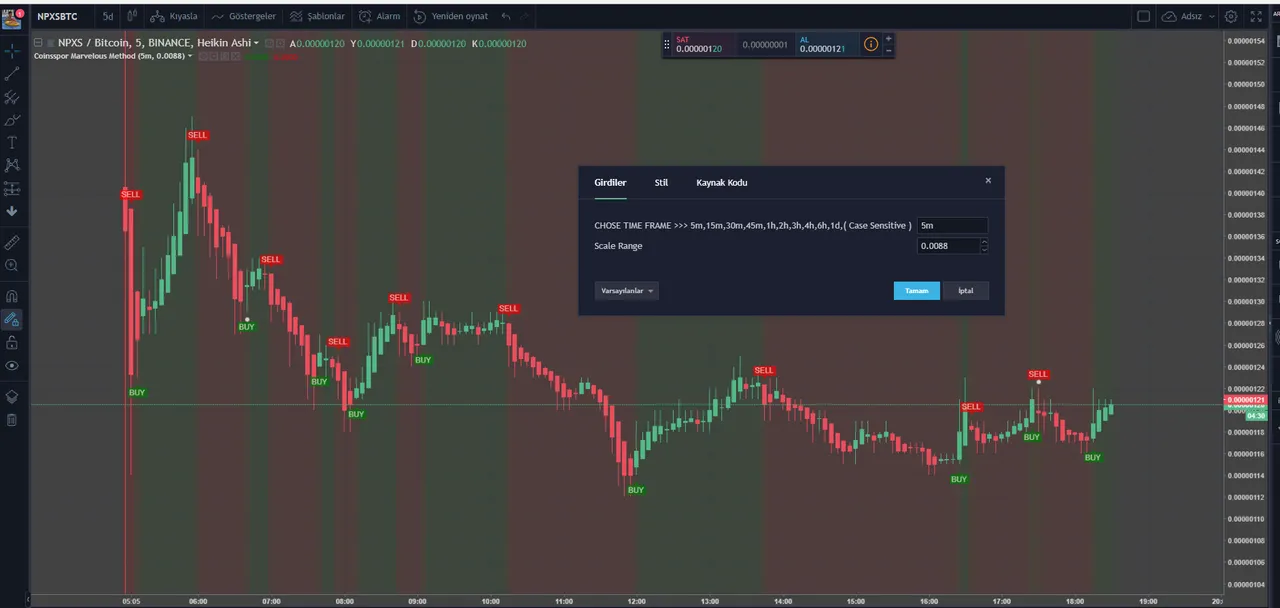
Task: Open the layout selector square icon
Action: tap(1144, 17)
